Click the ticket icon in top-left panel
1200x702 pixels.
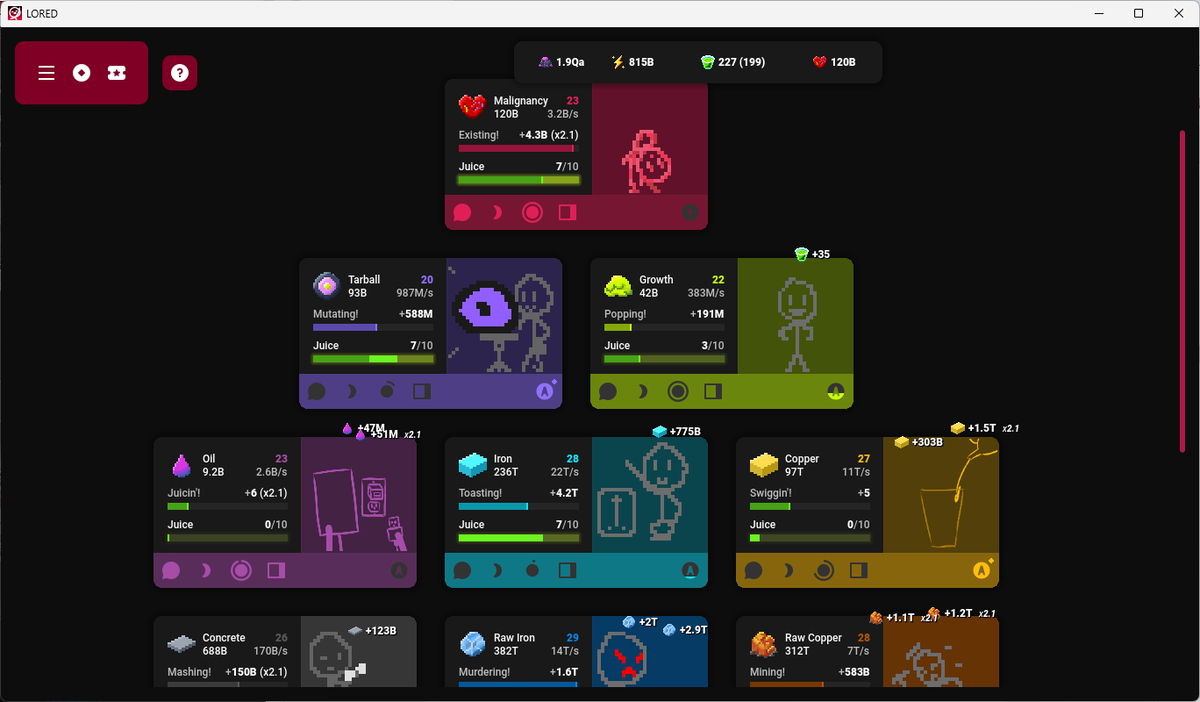point(117,73)
